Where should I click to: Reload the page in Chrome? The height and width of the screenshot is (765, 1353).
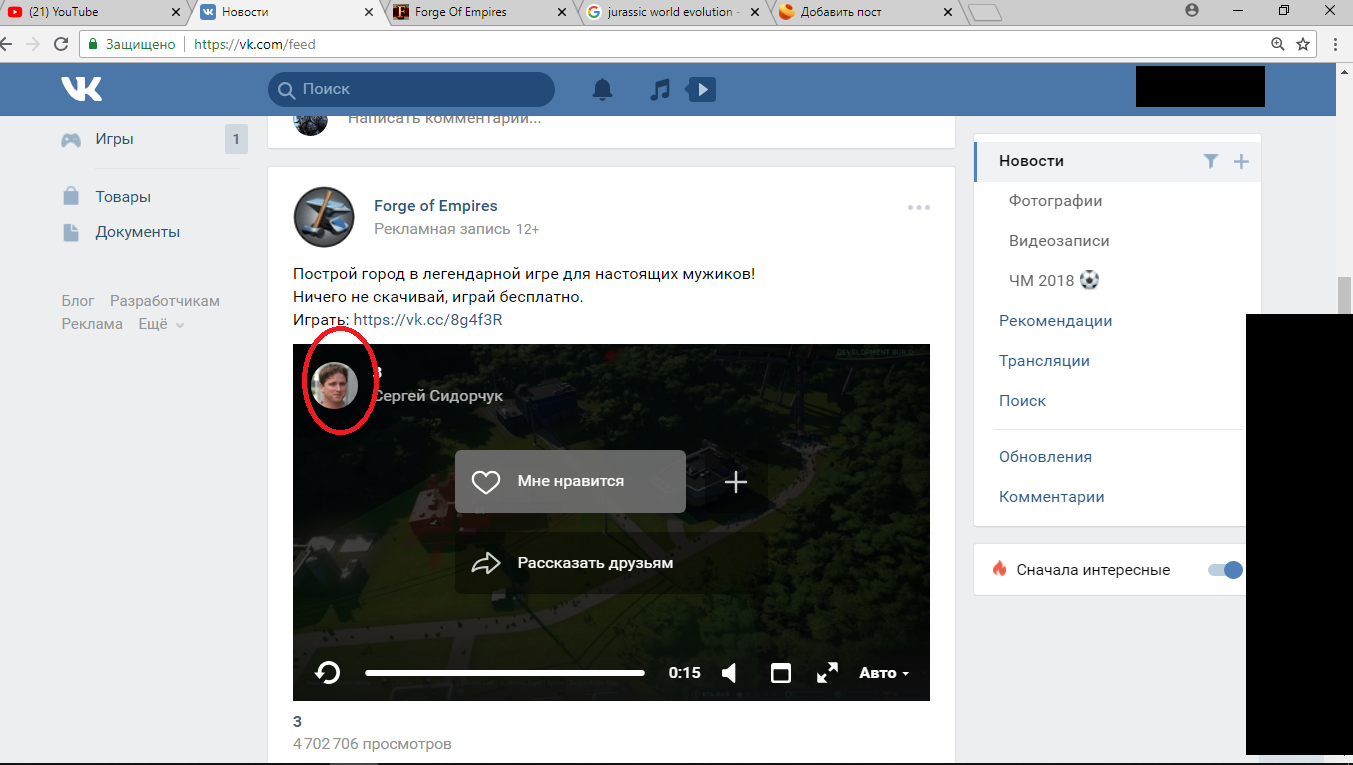[61, 44]
